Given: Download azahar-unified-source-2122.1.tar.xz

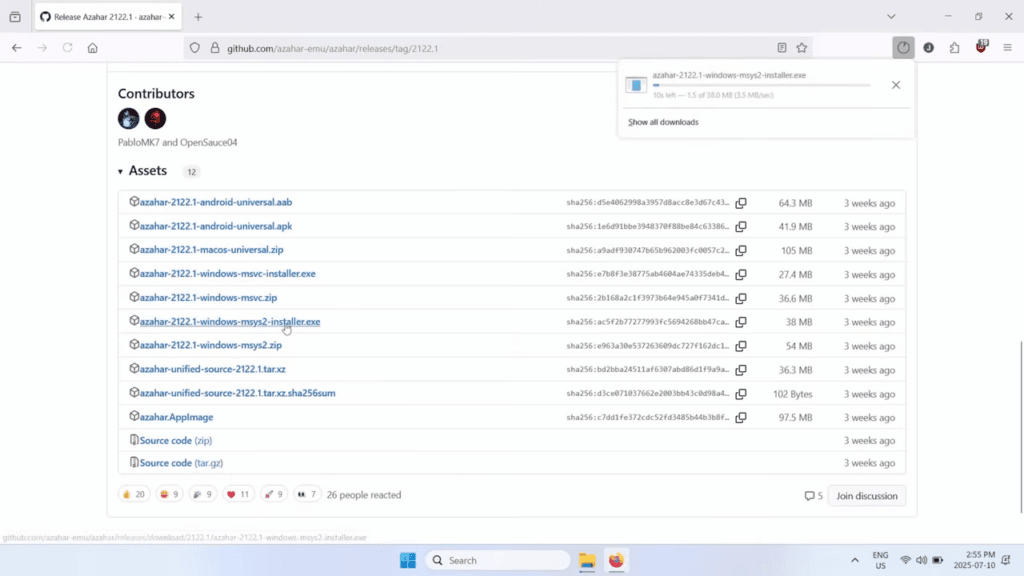Looking at the screenshot, I should tap(212, 369).
